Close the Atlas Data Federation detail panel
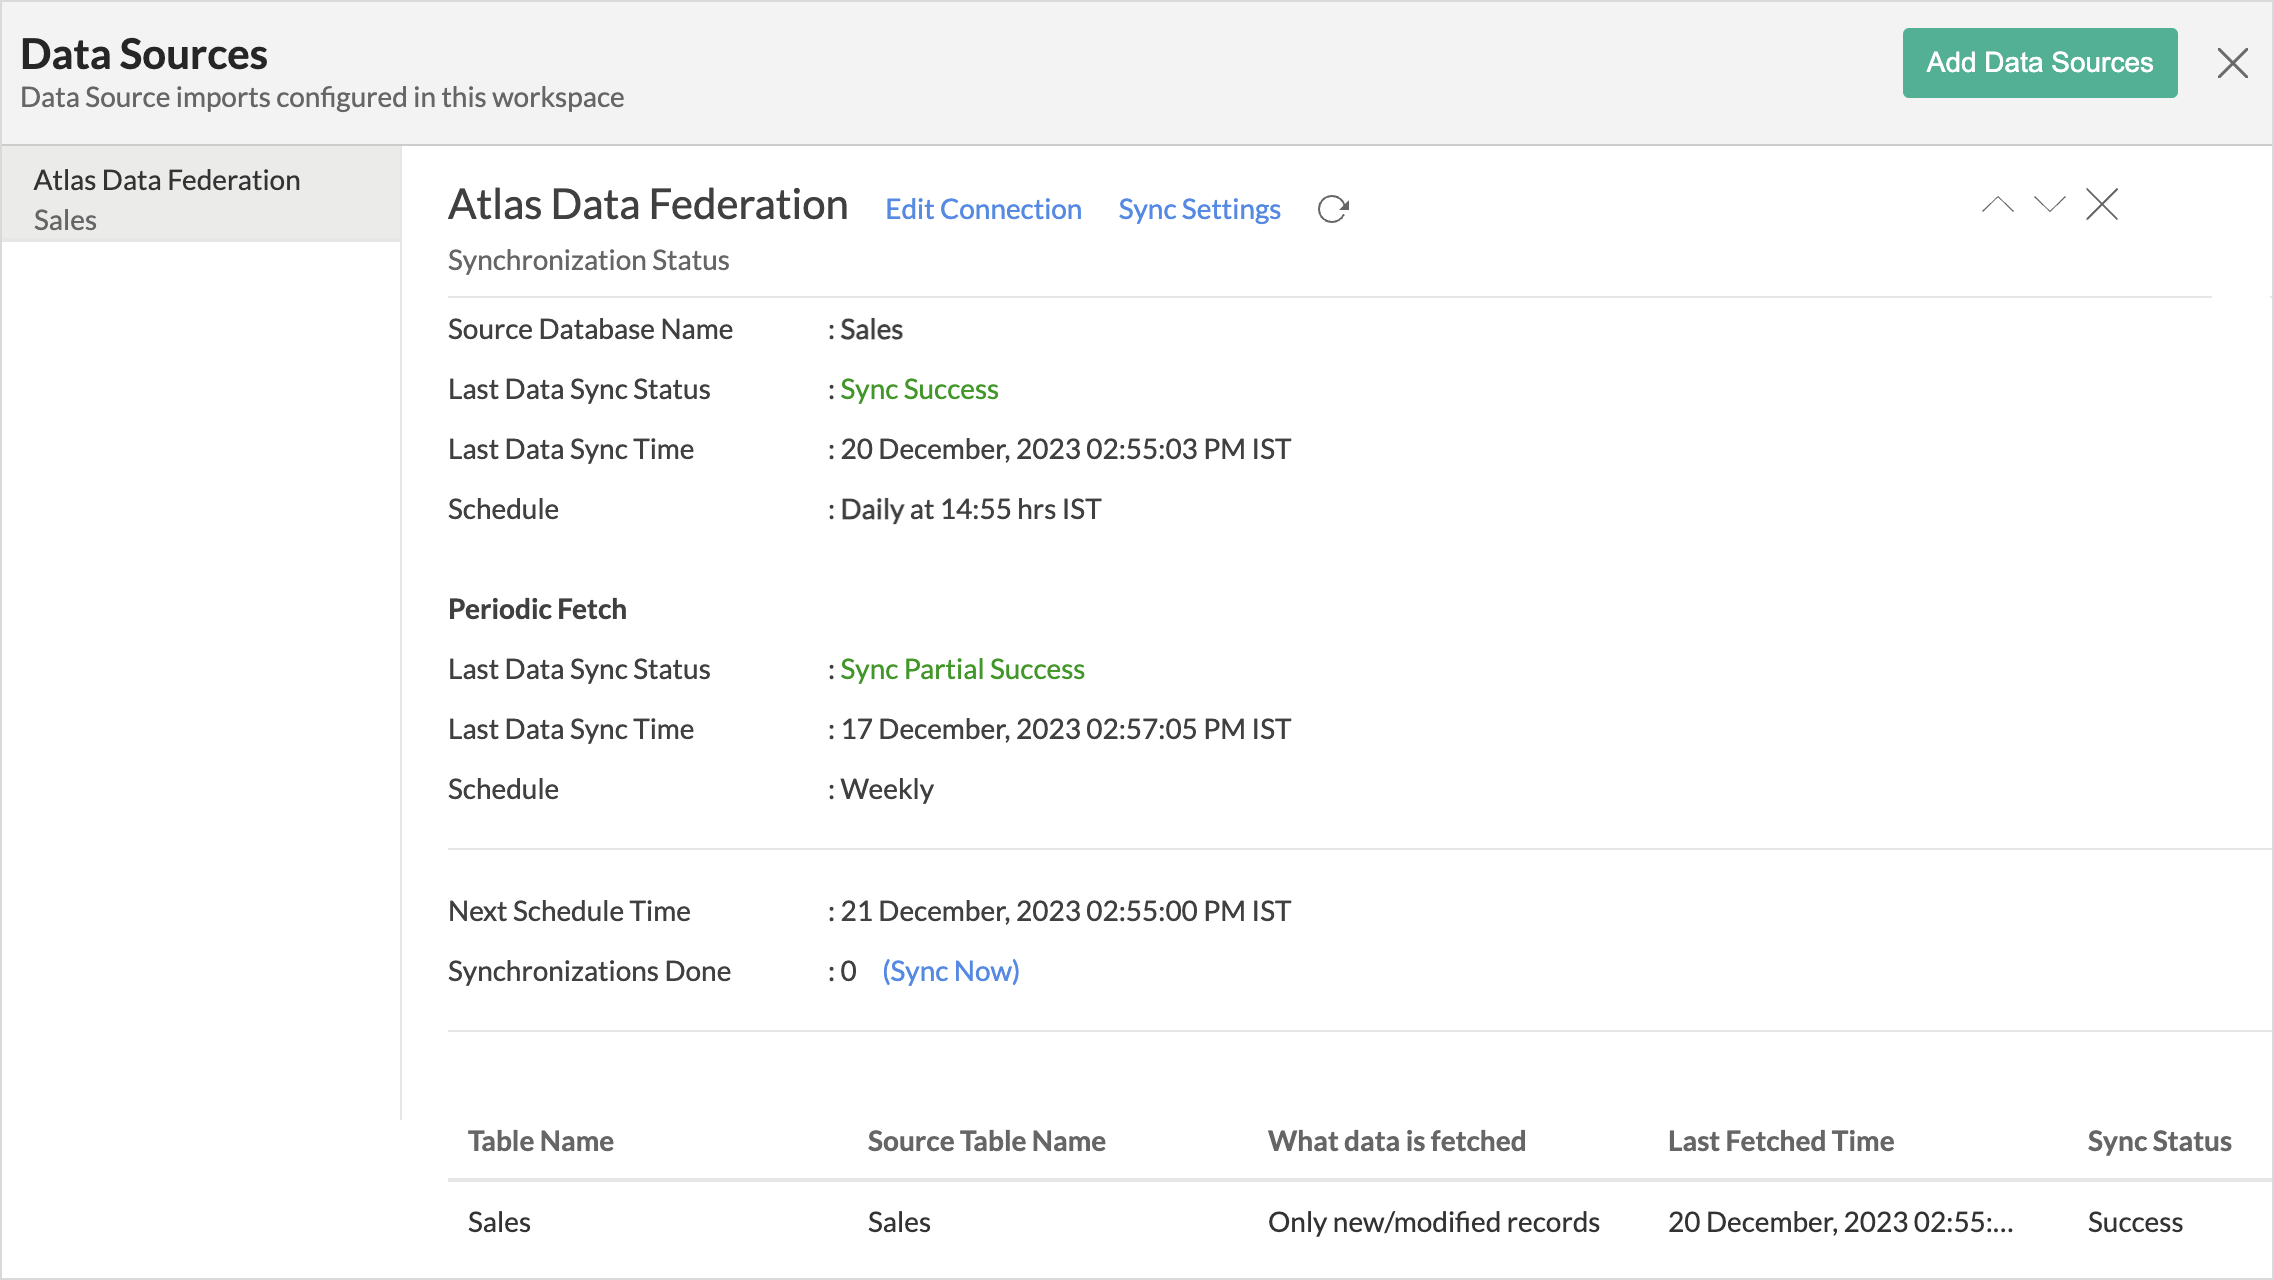 coord(2102,205)
